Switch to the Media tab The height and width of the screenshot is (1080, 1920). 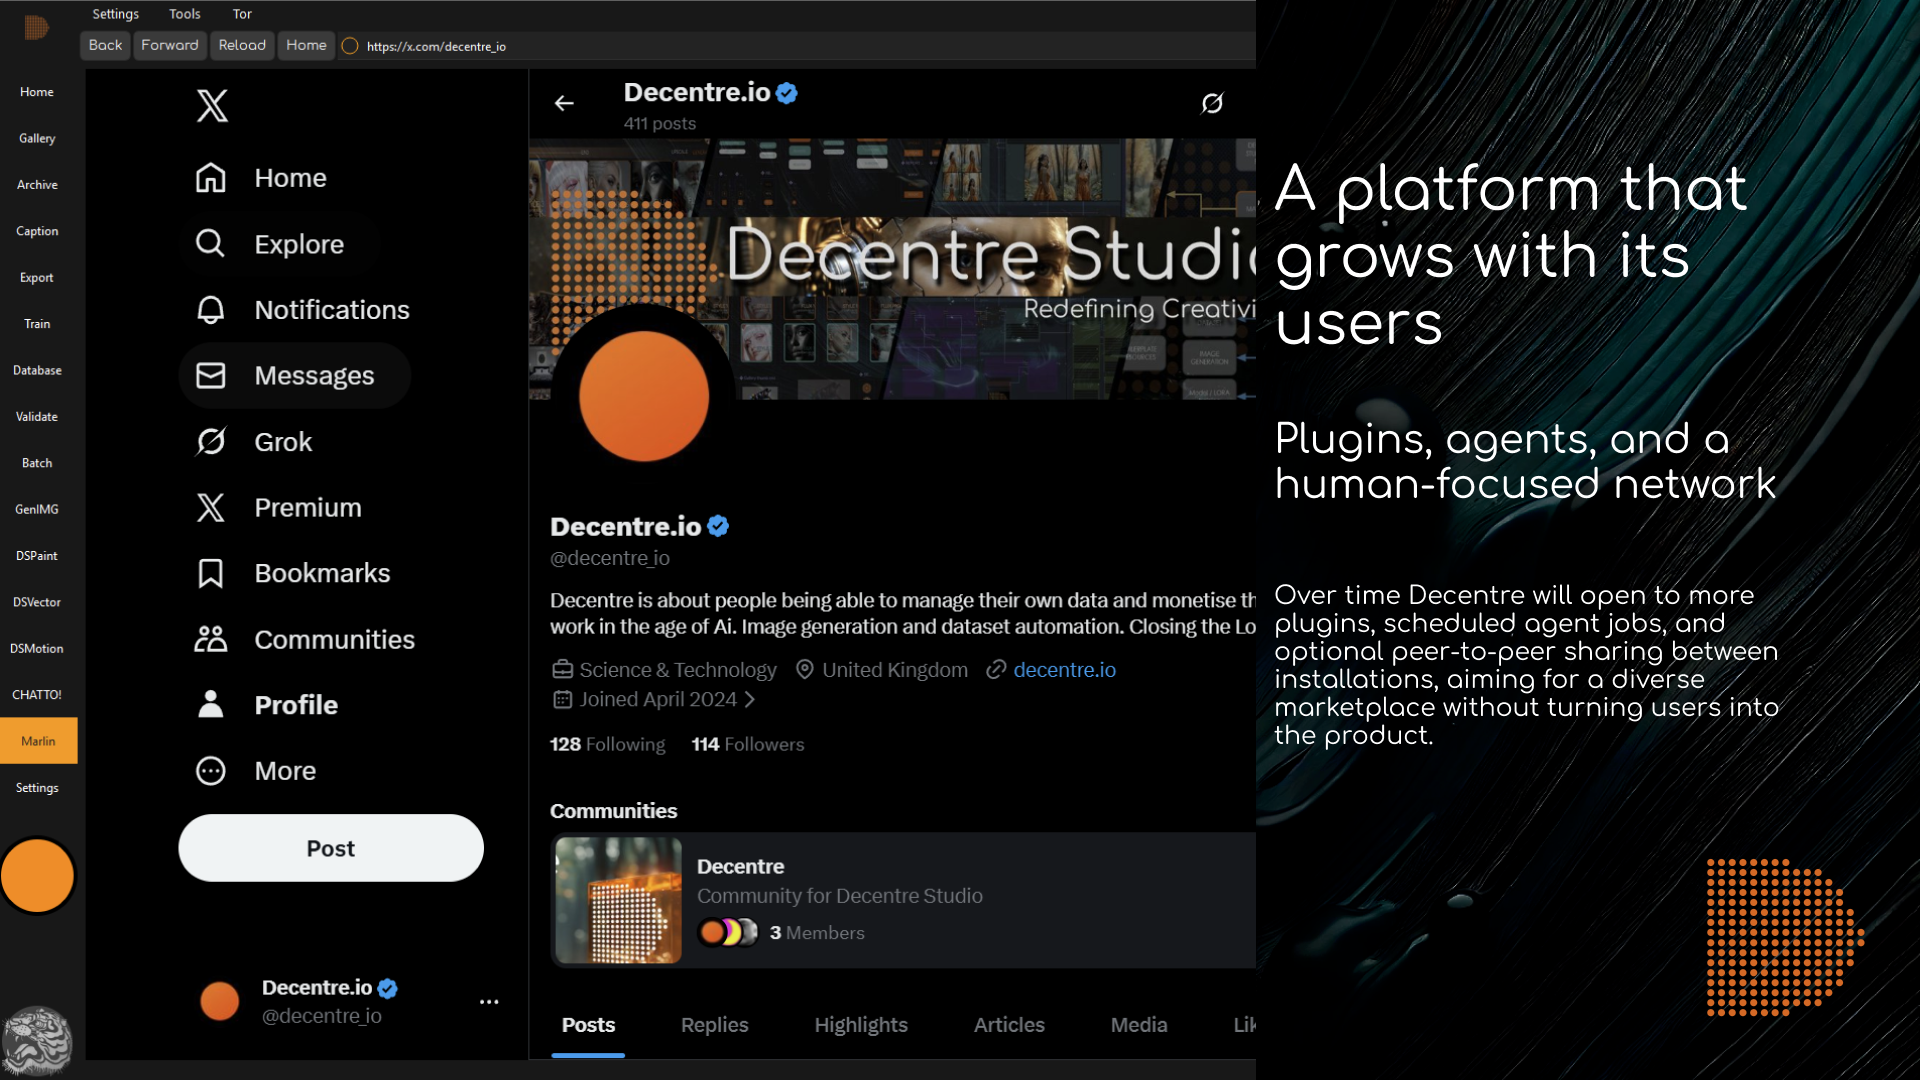coord(1139,1024)
